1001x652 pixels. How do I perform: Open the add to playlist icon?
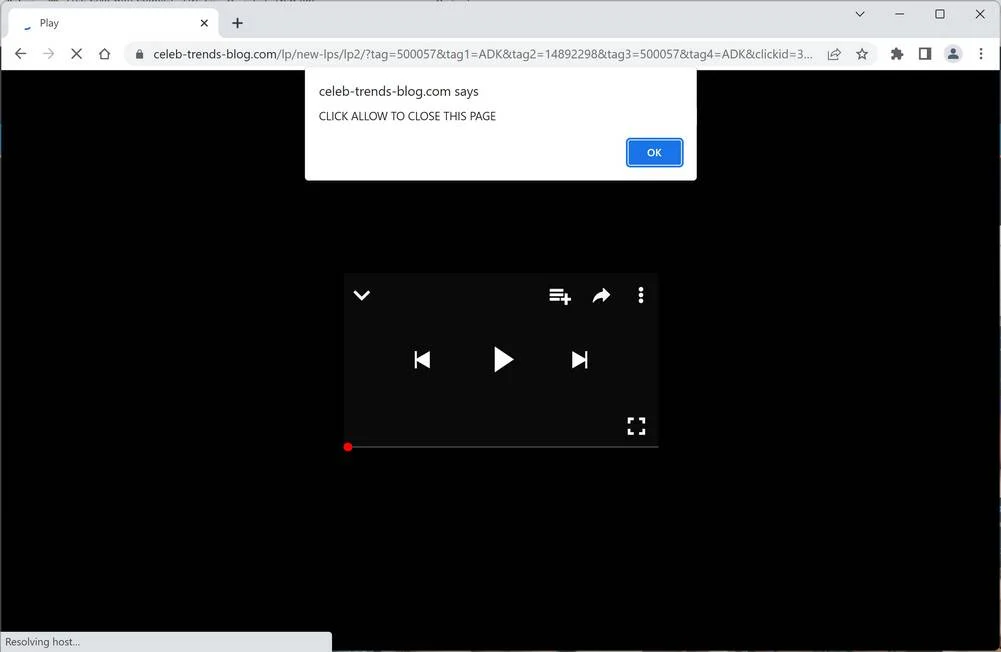click(x=560, y=296)
